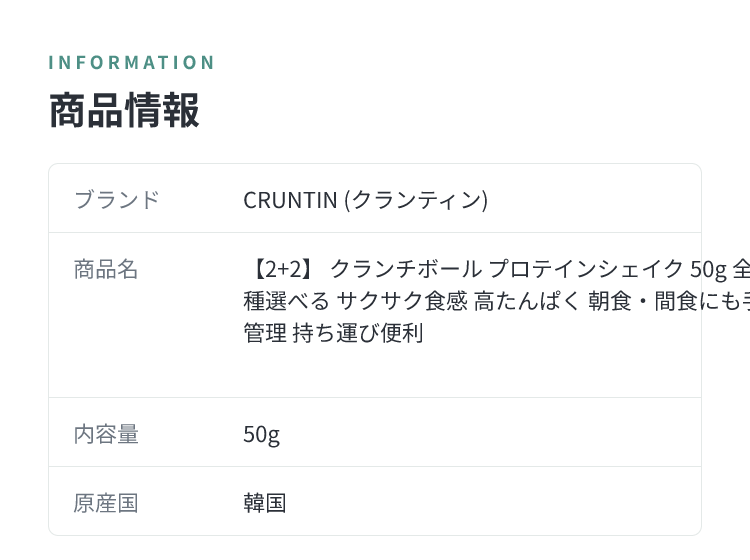Click the クランティン katakana inside the parentheses

point(416,200)
